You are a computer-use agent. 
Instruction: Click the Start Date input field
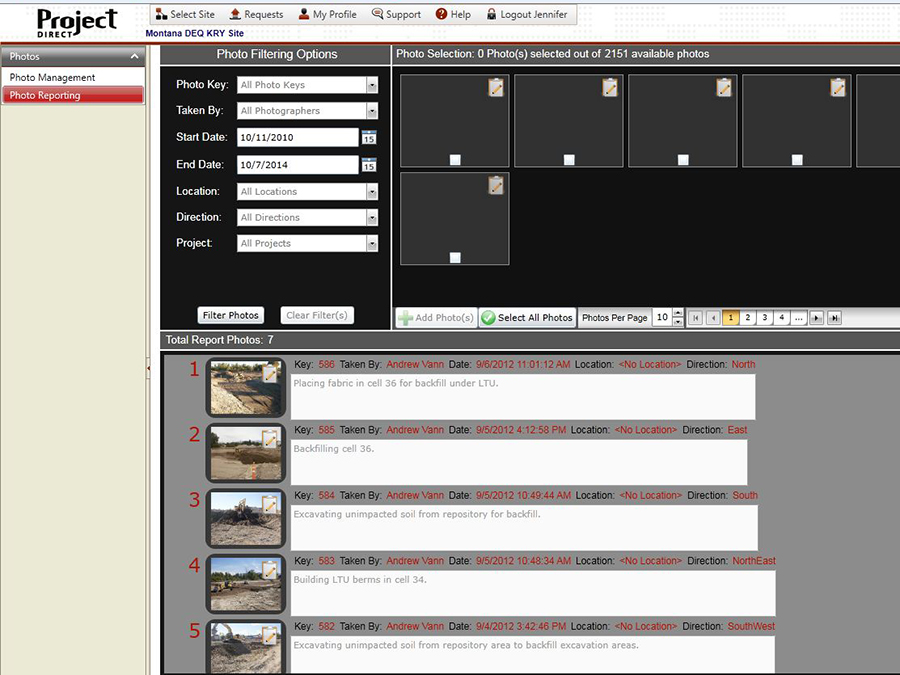(297, 138)
